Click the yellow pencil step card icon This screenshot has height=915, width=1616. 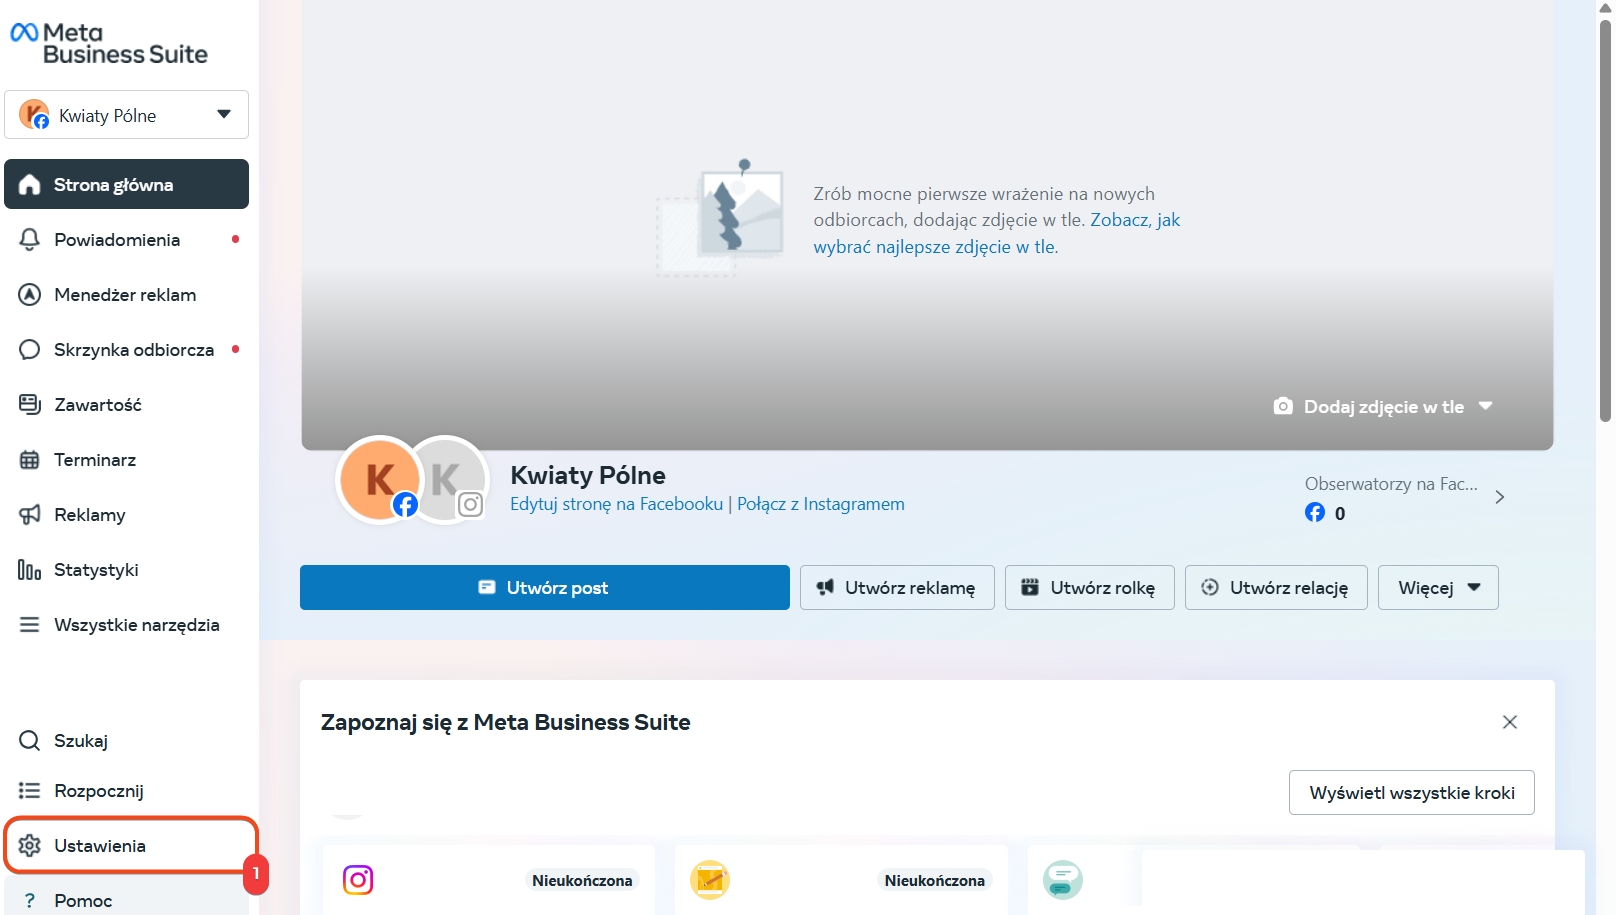(710, 880)
